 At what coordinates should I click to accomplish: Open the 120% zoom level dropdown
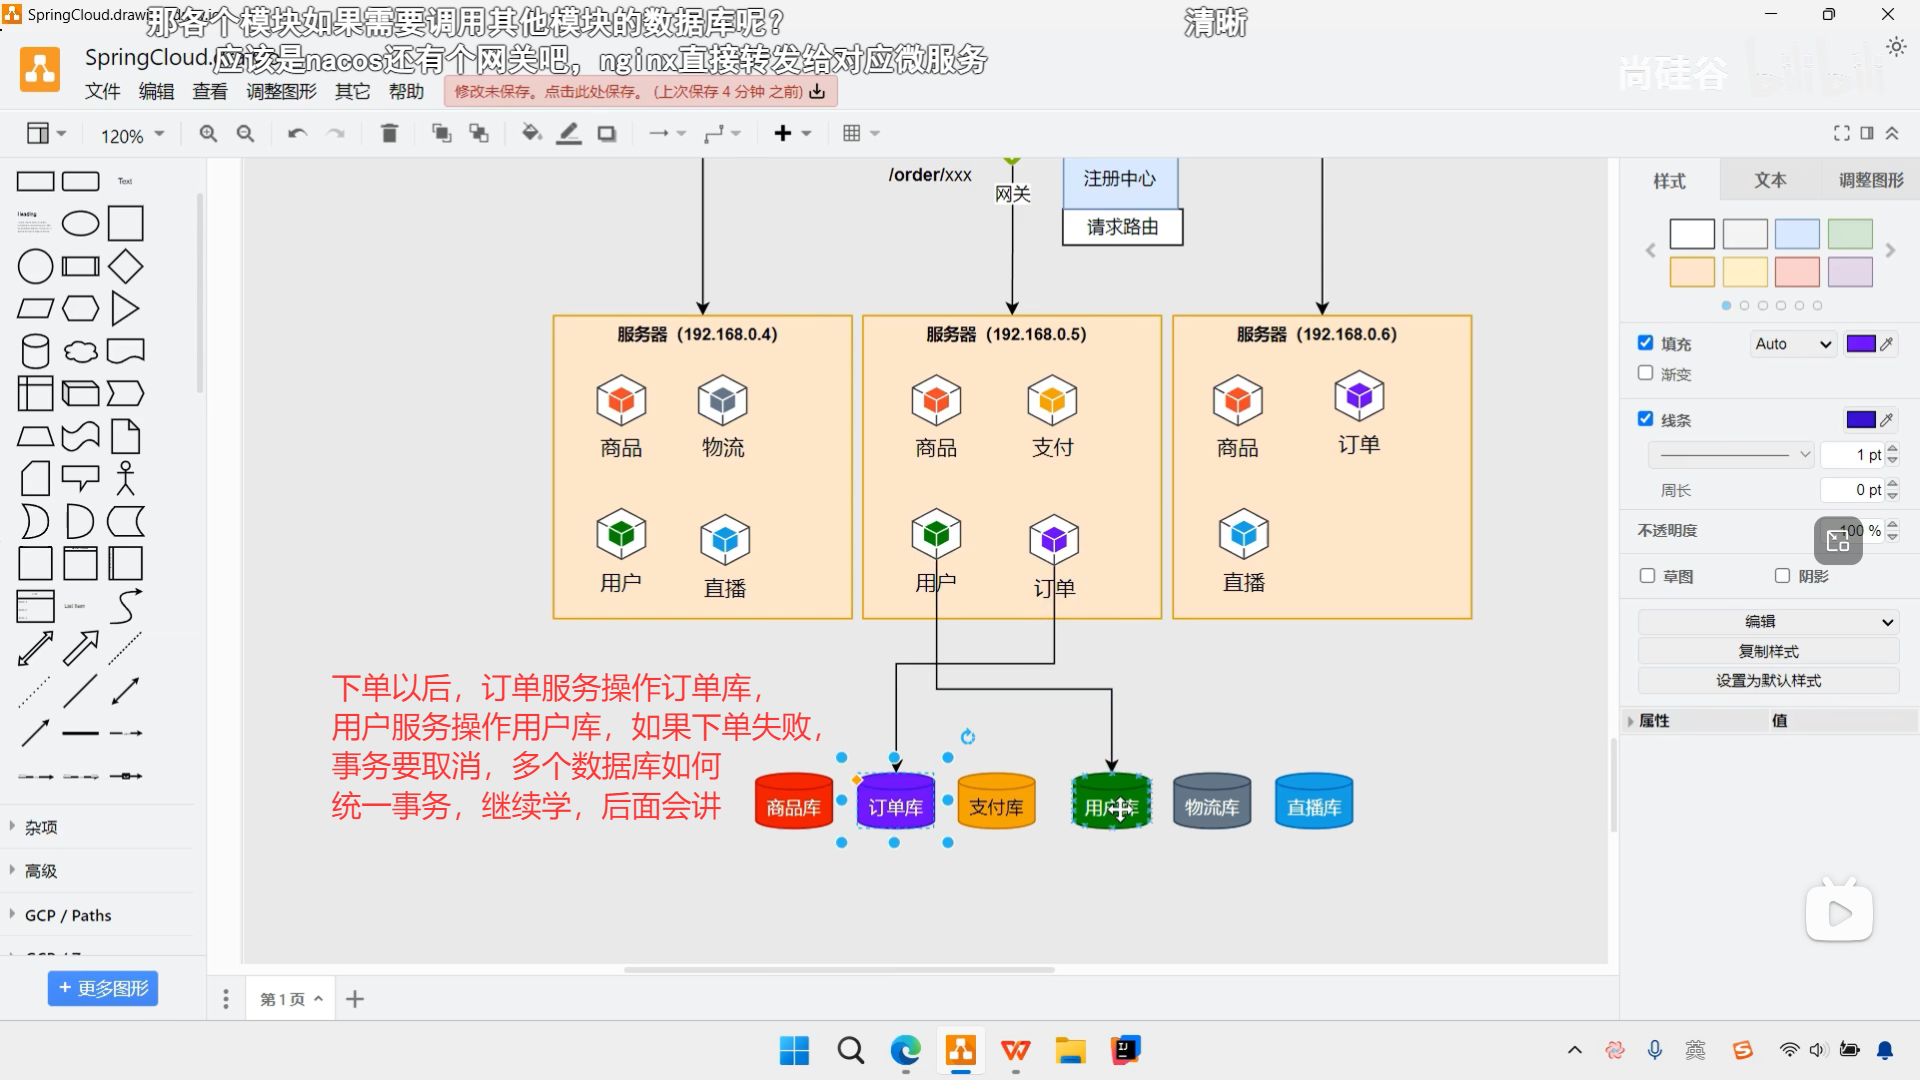tap(130, 135)
